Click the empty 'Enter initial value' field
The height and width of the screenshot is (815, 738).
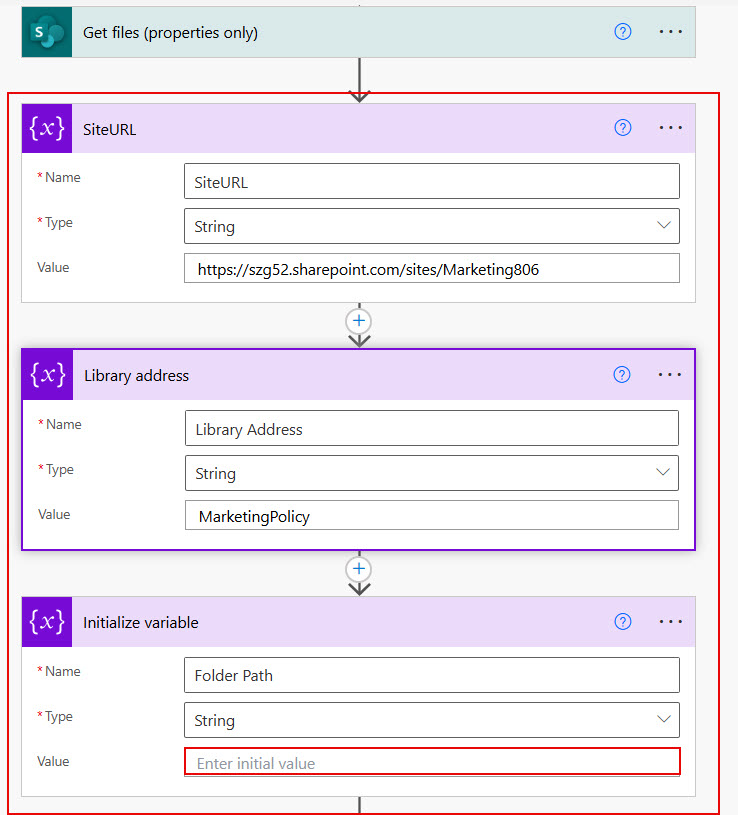coord(431,763)
